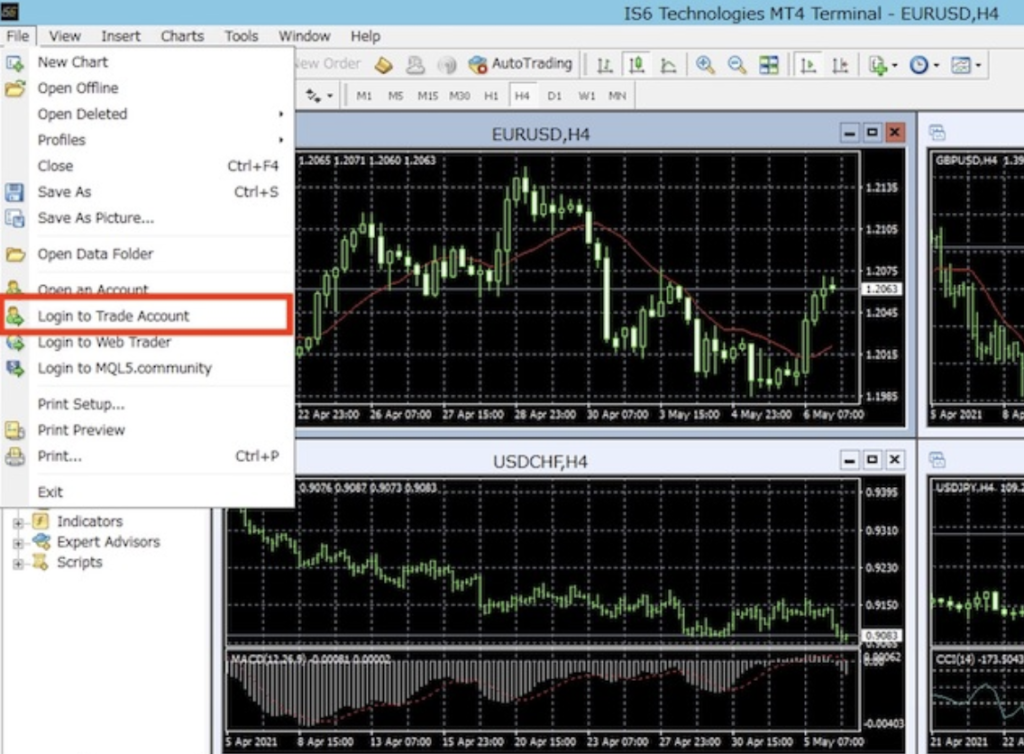Select the M1 timeframe
The height and width of the screenshot is (754, 1024).
click(364, 96)
